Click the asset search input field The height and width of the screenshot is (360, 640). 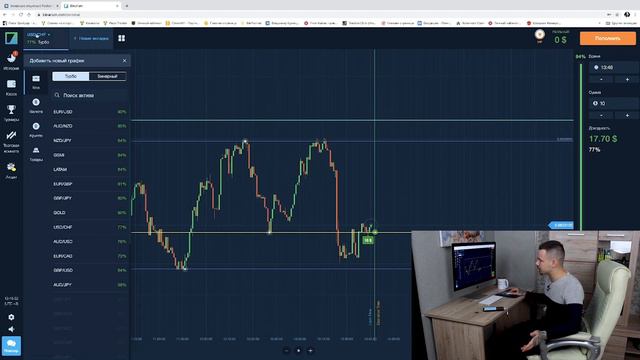(90, 95)
